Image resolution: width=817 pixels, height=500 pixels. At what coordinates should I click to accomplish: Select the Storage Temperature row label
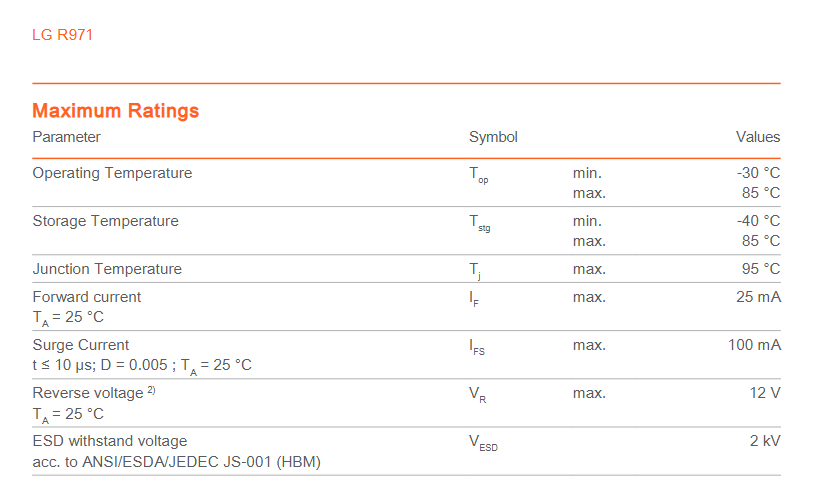click(x=105, y=221)
